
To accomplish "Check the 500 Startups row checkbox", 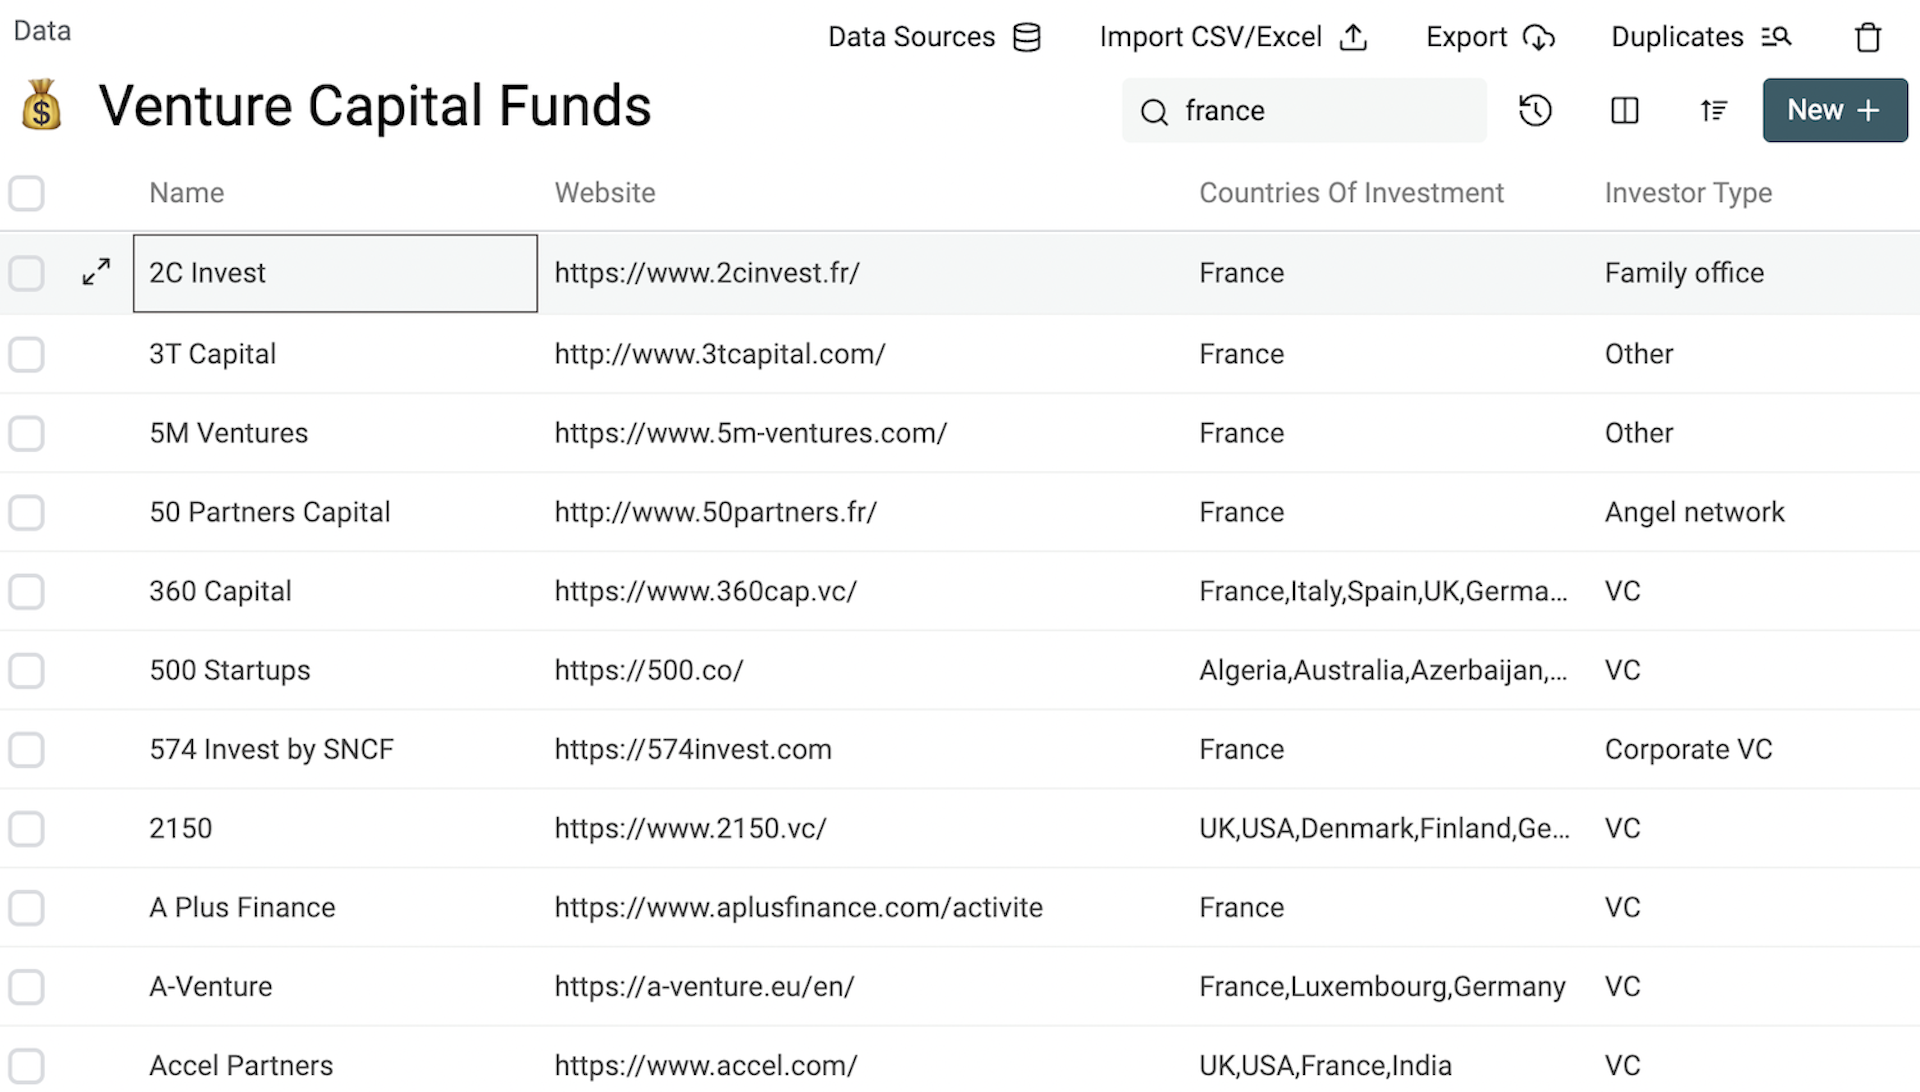I will [26, 671].
